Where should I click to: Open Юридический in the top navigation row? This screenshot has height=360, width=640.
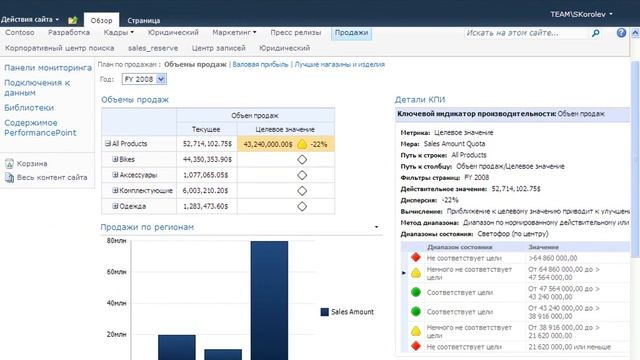pos(173,32)
